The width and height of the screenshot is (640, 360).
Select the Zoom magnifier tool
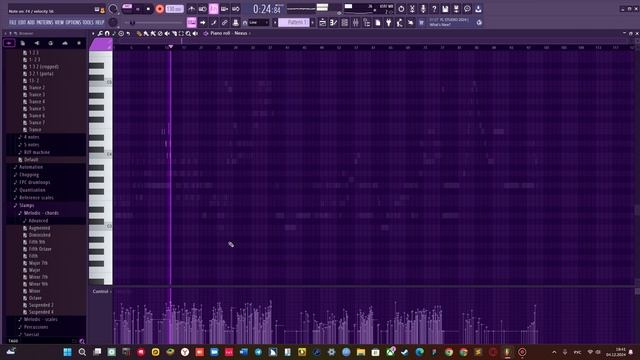pos(188,33)
